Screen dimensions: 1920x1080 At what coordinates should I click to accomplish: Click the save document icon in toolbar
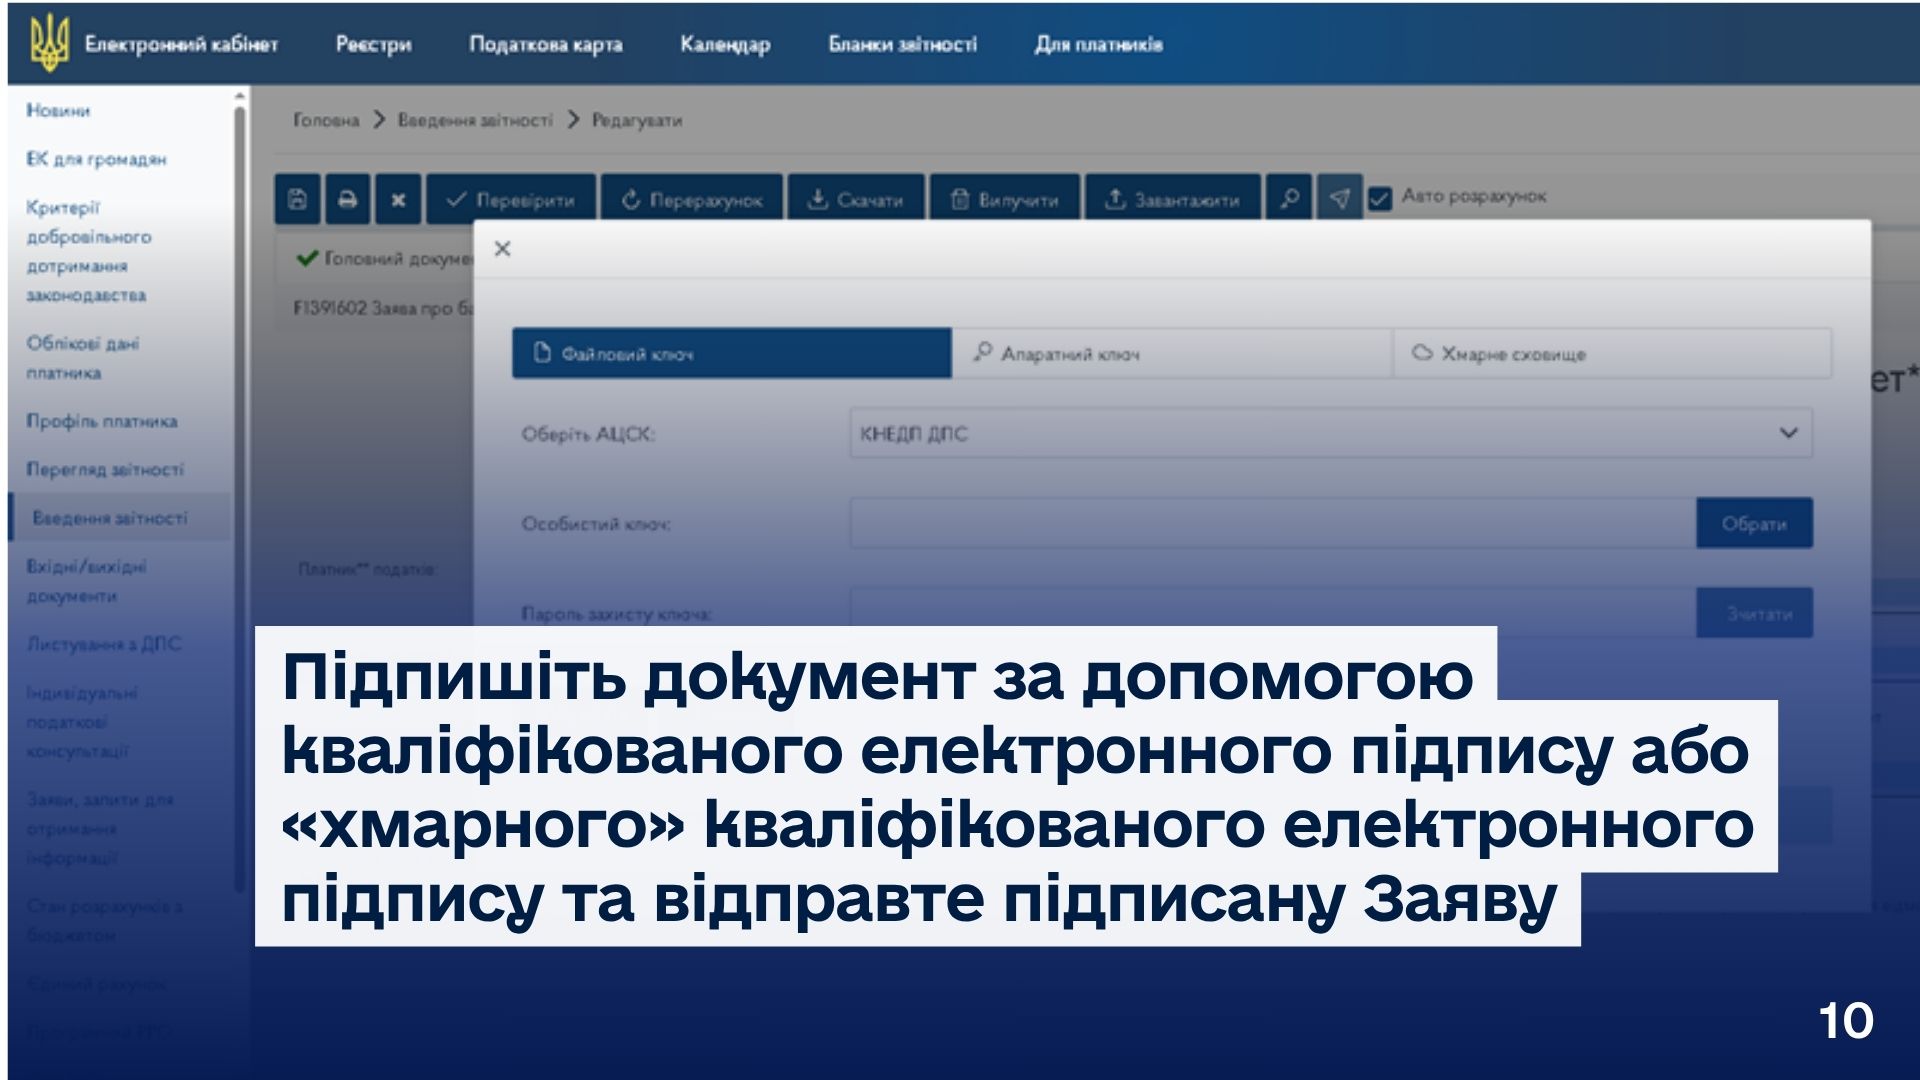[x=297, y=199]
